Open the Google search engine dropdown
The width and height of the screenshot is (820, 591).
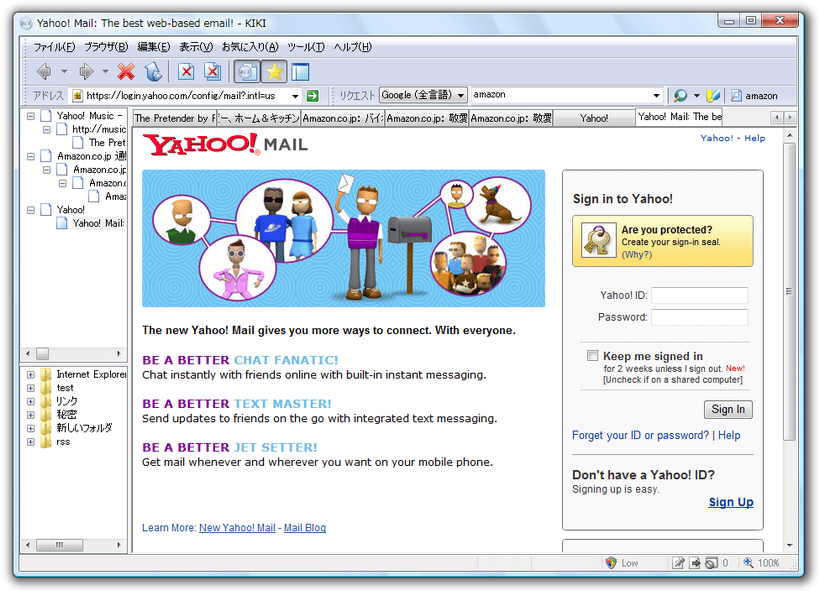pos(461,95)
